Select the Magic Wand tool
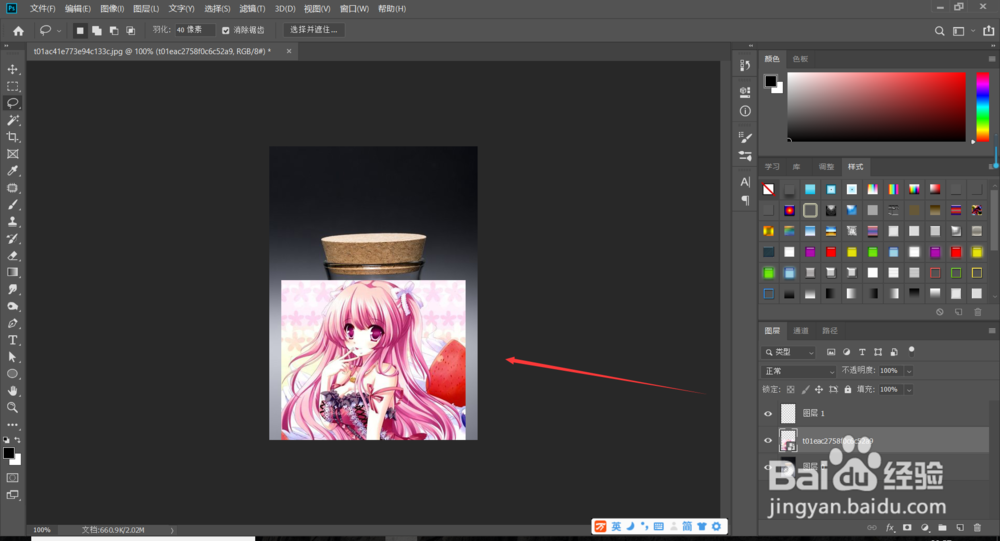 pos(12,120)
